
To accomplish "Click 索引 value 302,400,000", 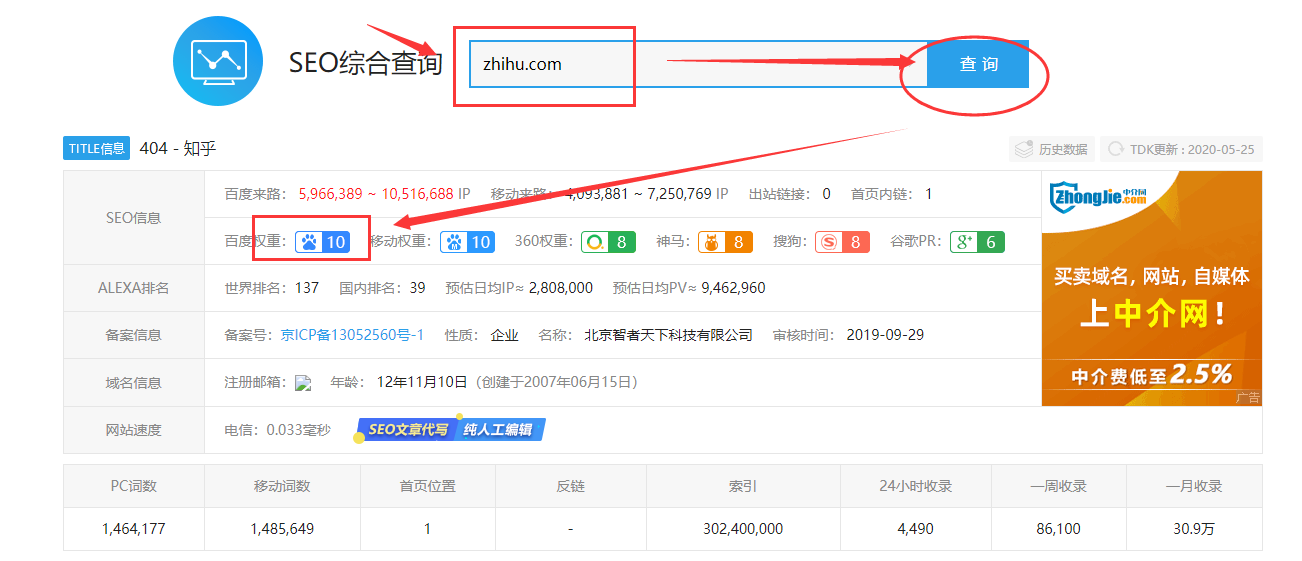I will [743, 529].
